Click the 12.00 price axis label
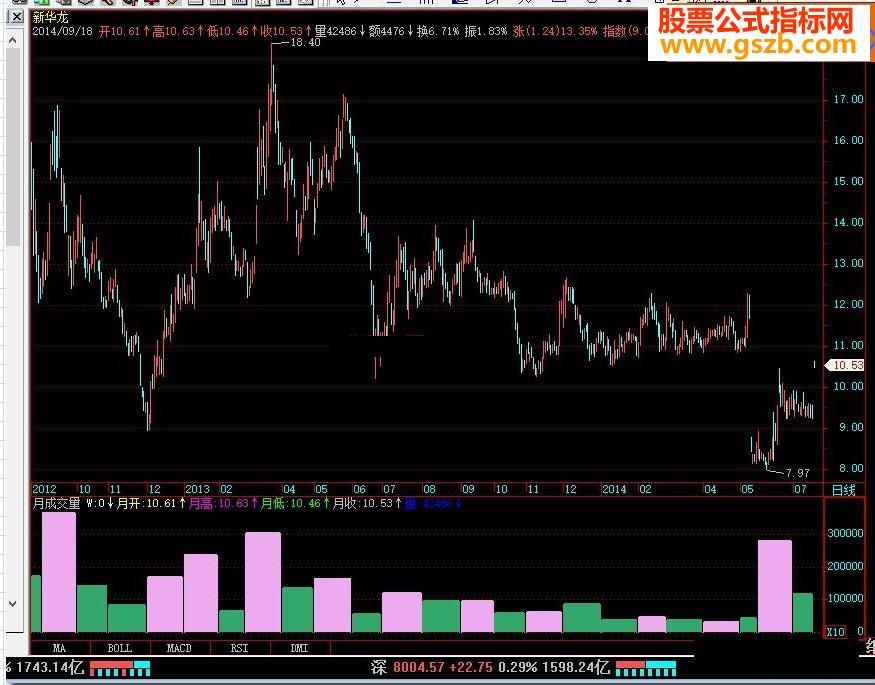The height and width of the screenshot is (685, 875). [848, 305]
